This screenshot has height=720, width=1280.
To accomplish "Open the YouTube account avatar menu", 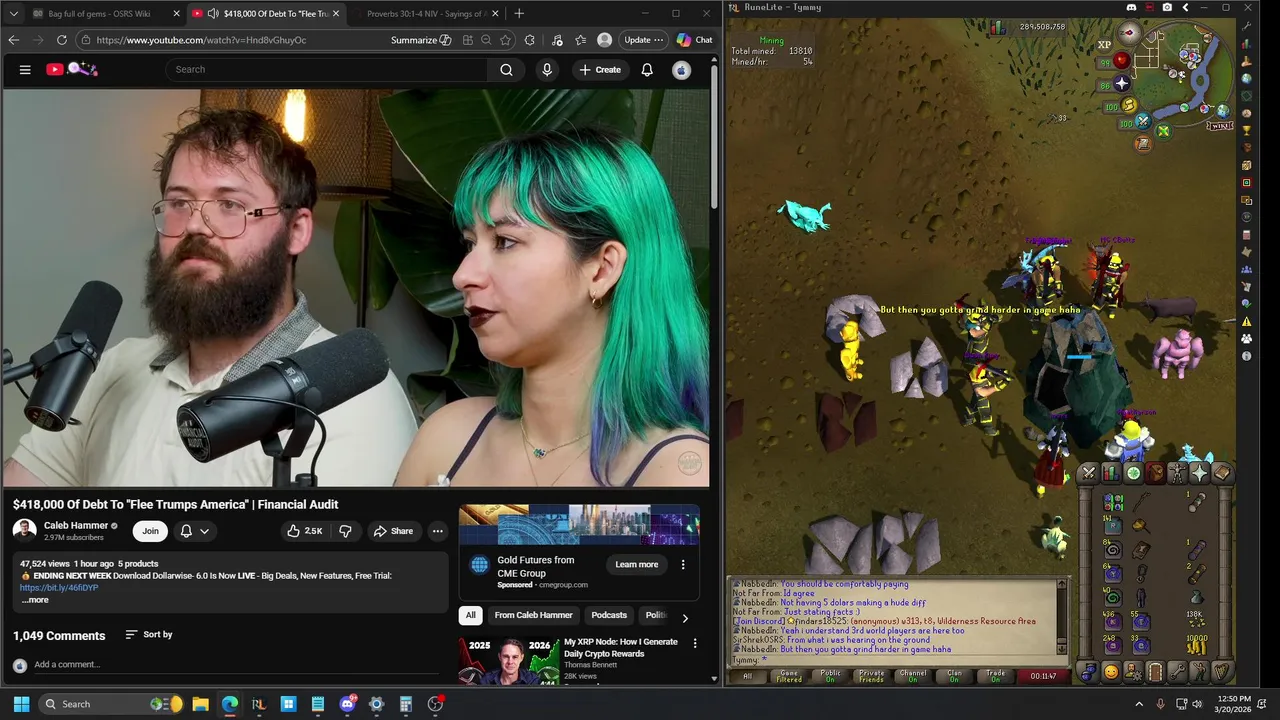I will tap(681, 69).
